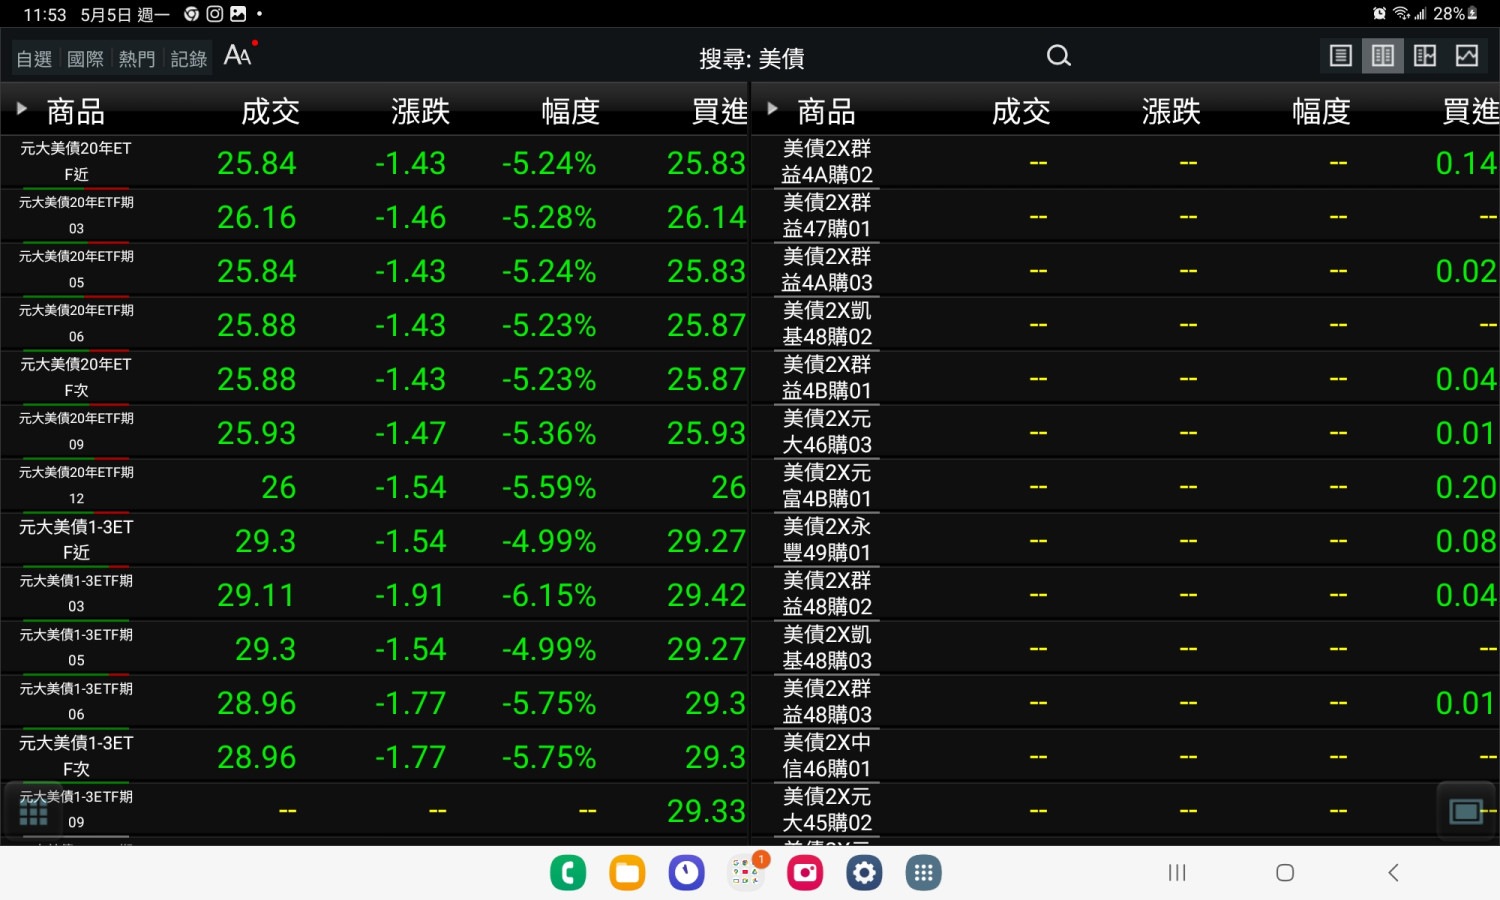Open Settings from the dock
1500x900 pixels.
864,873
